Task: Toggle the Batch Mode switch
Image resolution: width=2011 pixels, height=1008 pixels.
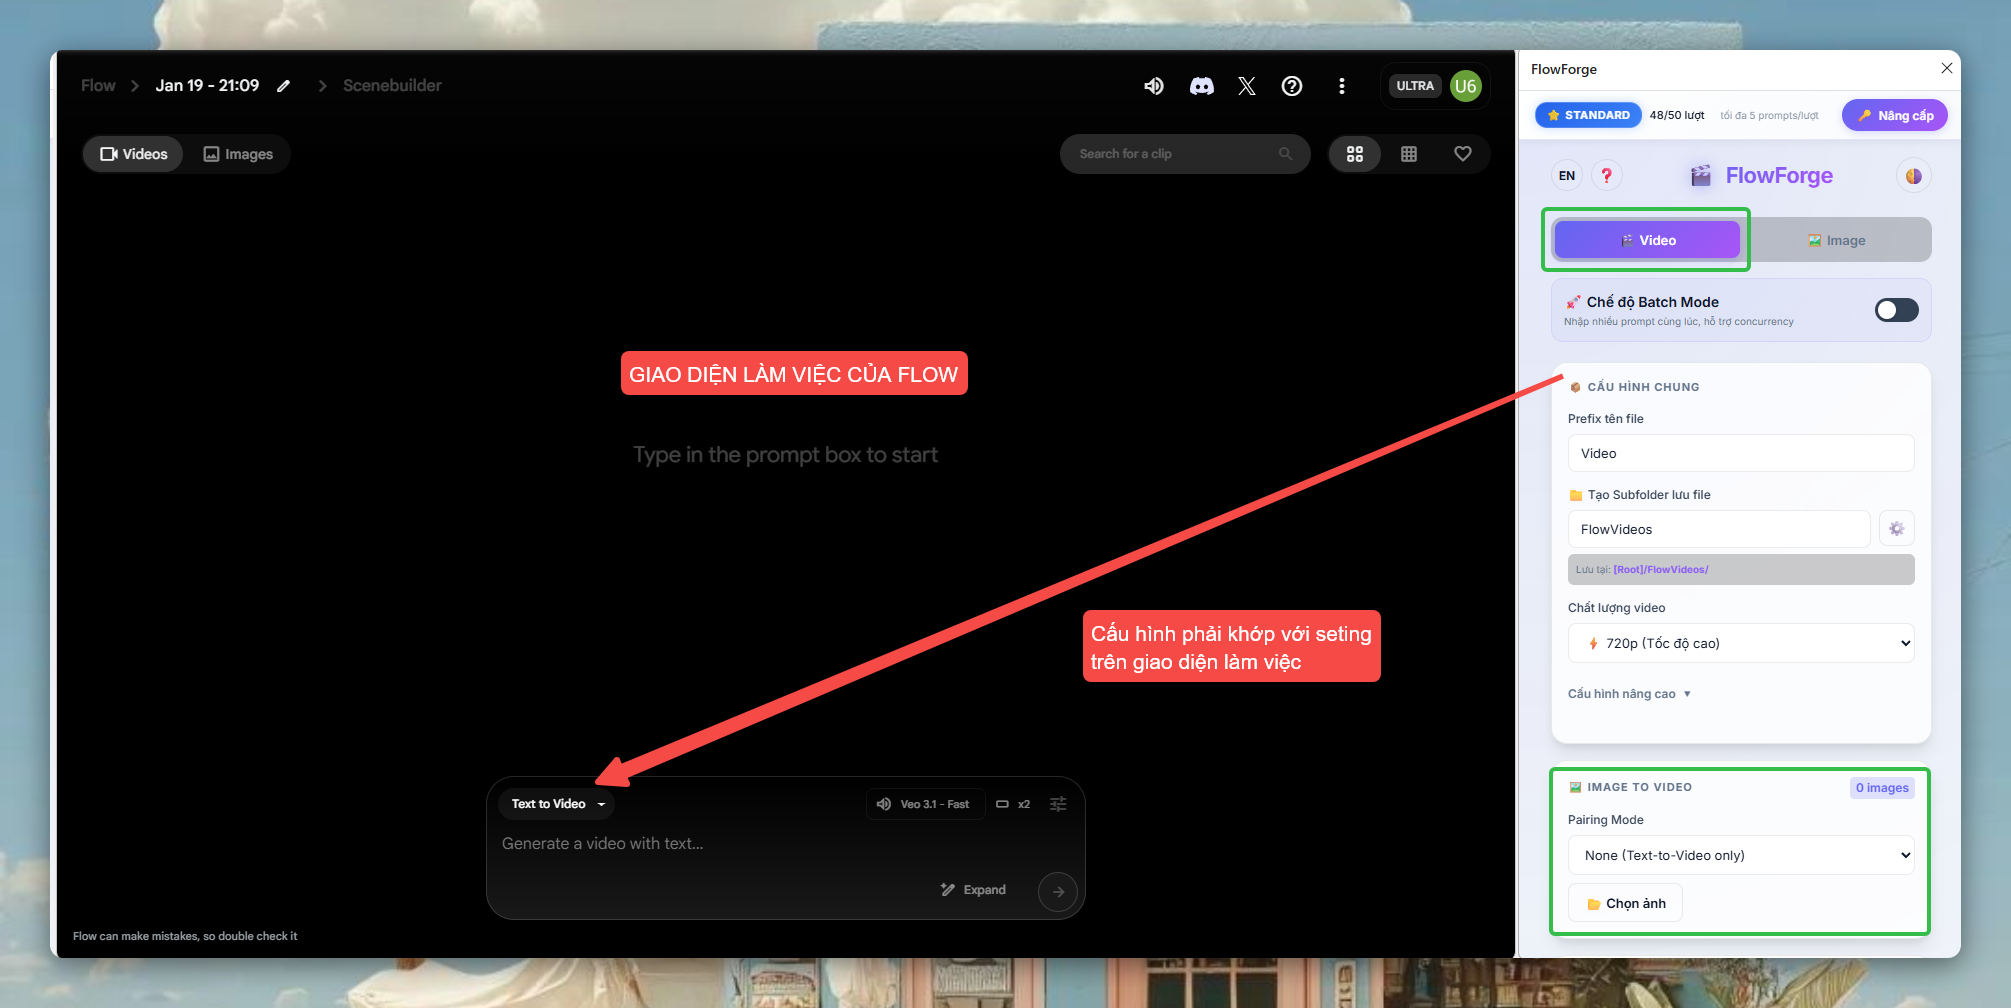Action: click(1896, 310)
